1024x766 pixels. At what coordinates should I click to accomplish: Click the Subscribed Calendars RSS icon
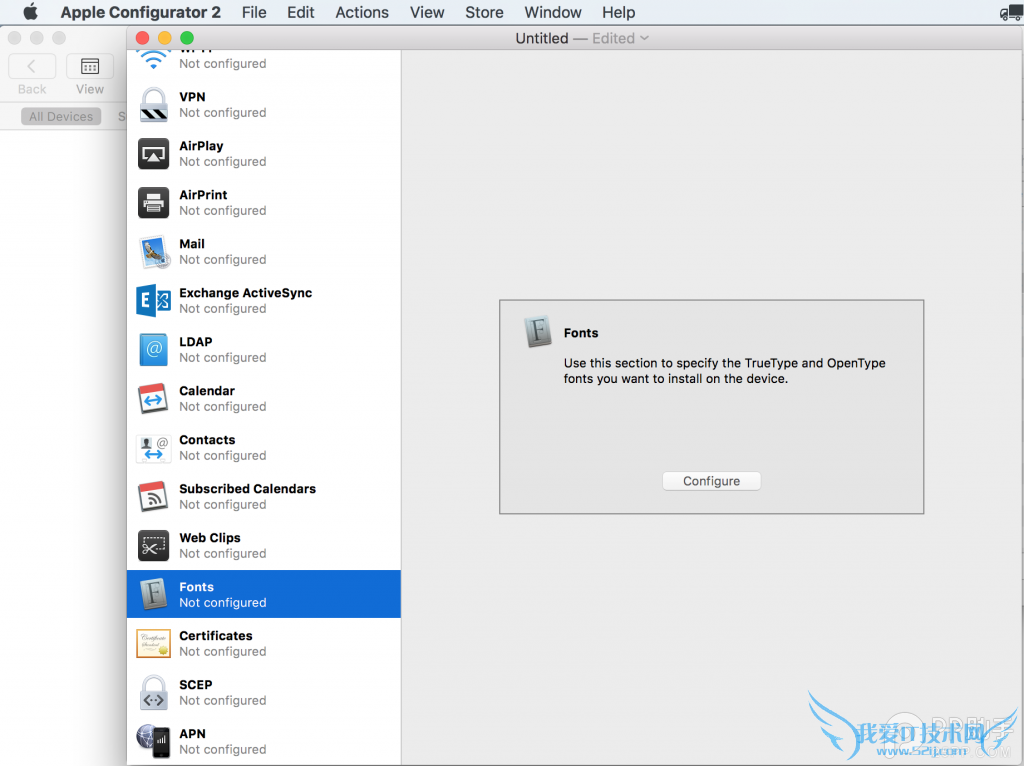[153, 497]
